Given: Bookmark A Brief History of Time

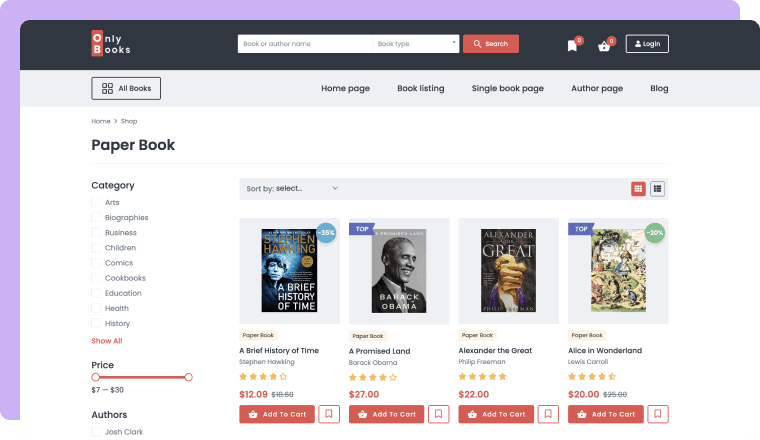Looking at the screenshot, I should click(x=329, y=414).
